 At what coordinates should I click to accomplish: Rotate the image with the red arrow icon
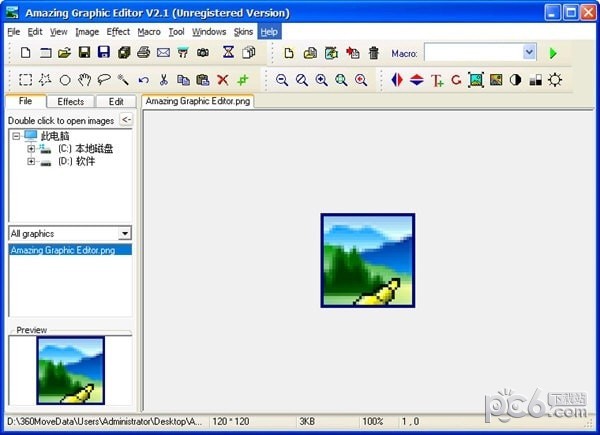456,80
